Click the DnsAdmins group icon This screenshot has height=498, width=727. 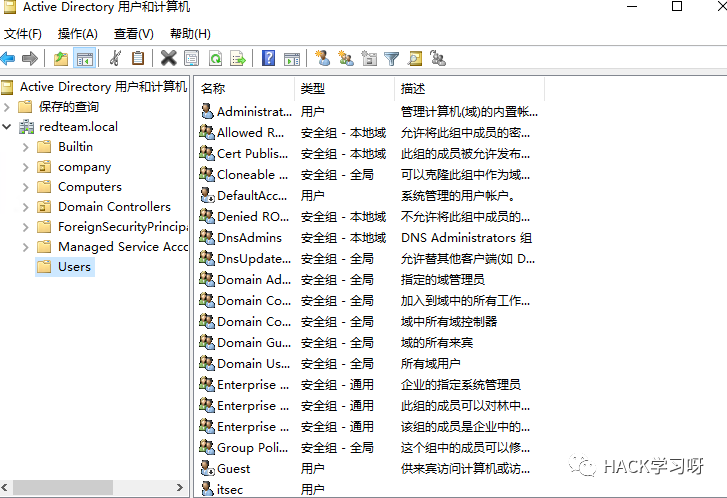pyautogui.click(x=207, y=237)
